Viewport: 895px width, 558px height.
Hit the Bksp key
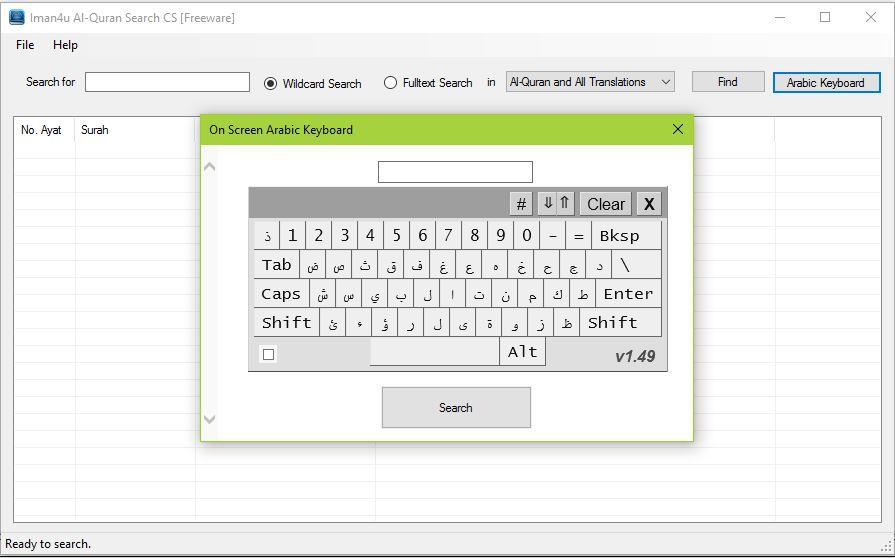626,235
